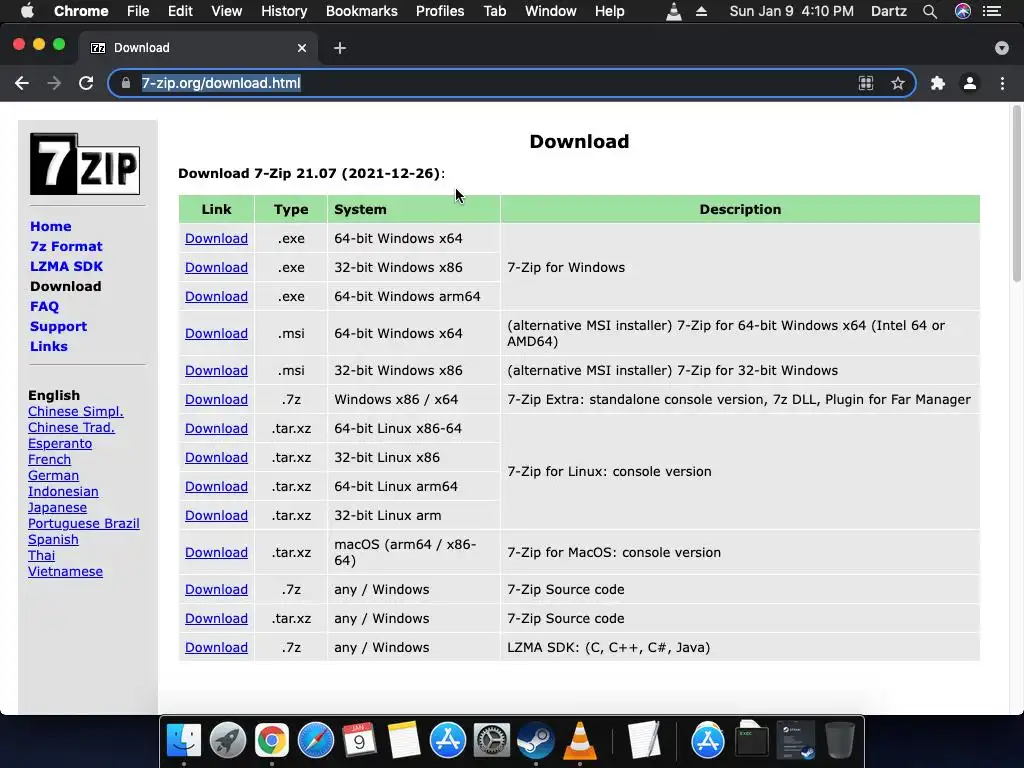Open VLC cone icon in the dock
1024x768 pixels.
[580, 741]
